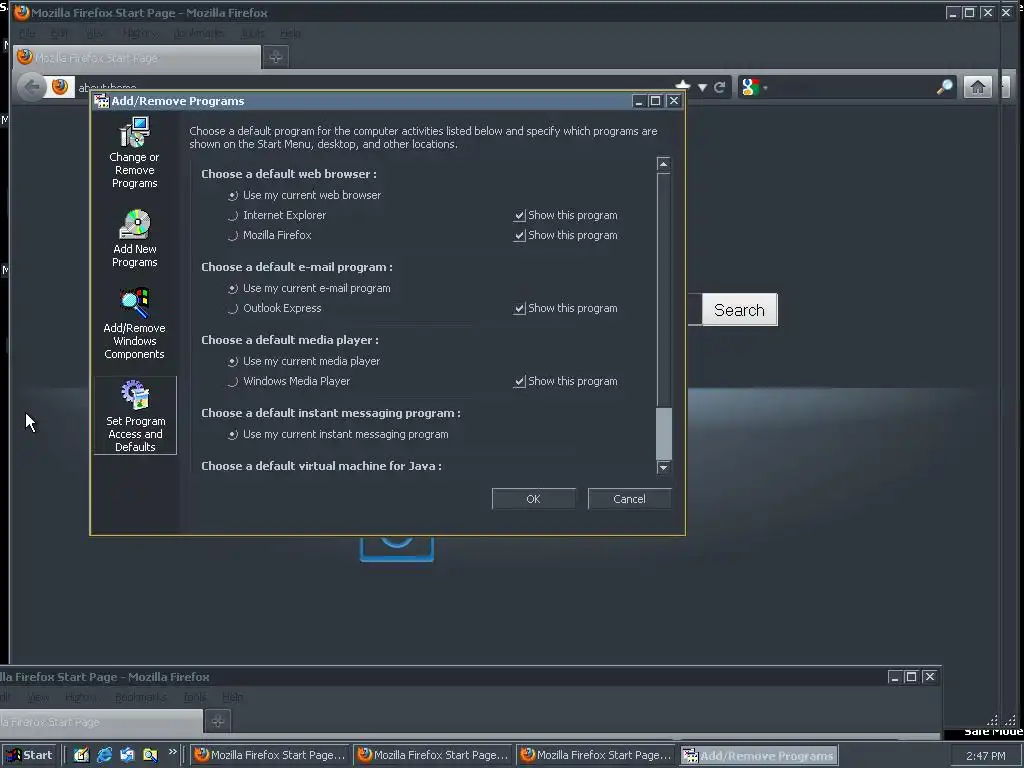Switch to Add/Remove Programs from the taskbar
Viewport: 1024px width, 768px height.
pos(759,756)
